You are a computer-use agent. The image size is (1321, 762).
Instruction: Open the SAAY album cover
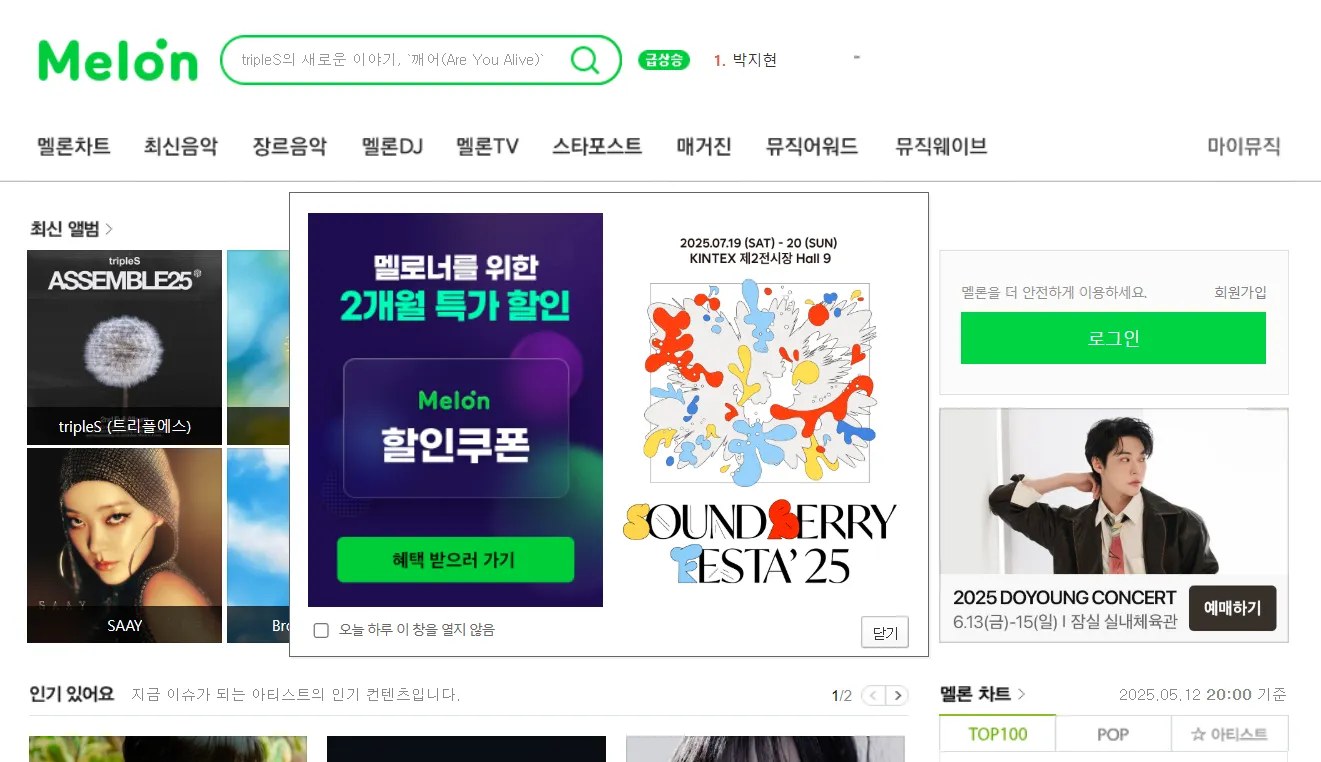tap(124, 545)
